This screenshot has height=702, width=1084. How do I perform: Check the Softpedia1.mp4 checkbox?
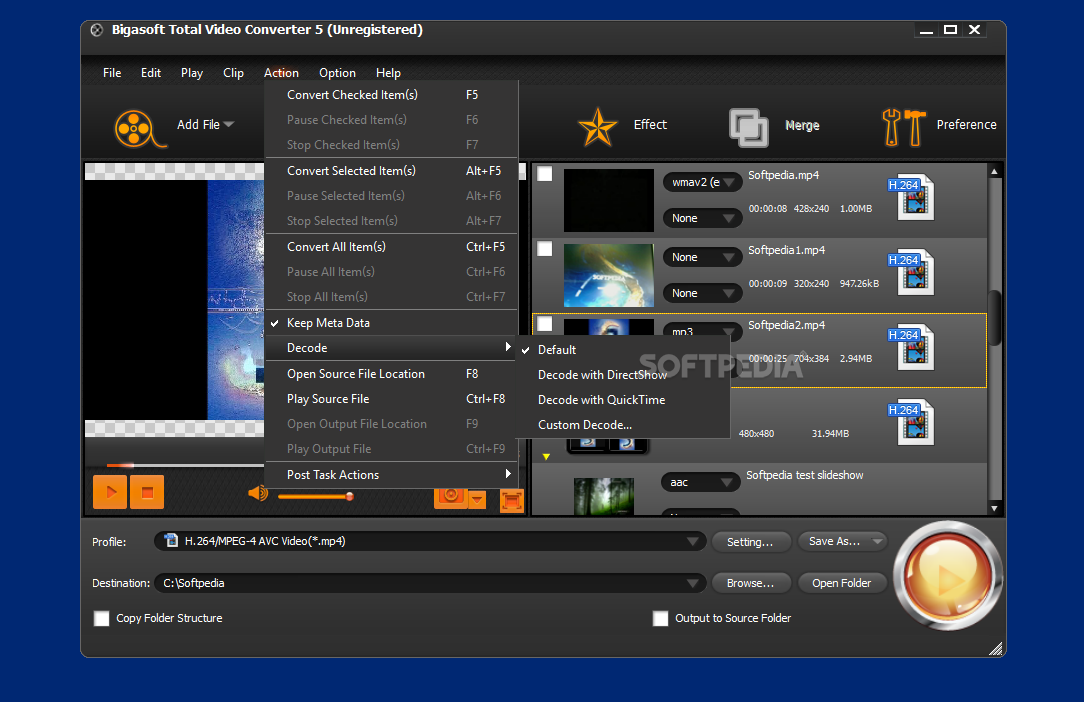(545, 248)
